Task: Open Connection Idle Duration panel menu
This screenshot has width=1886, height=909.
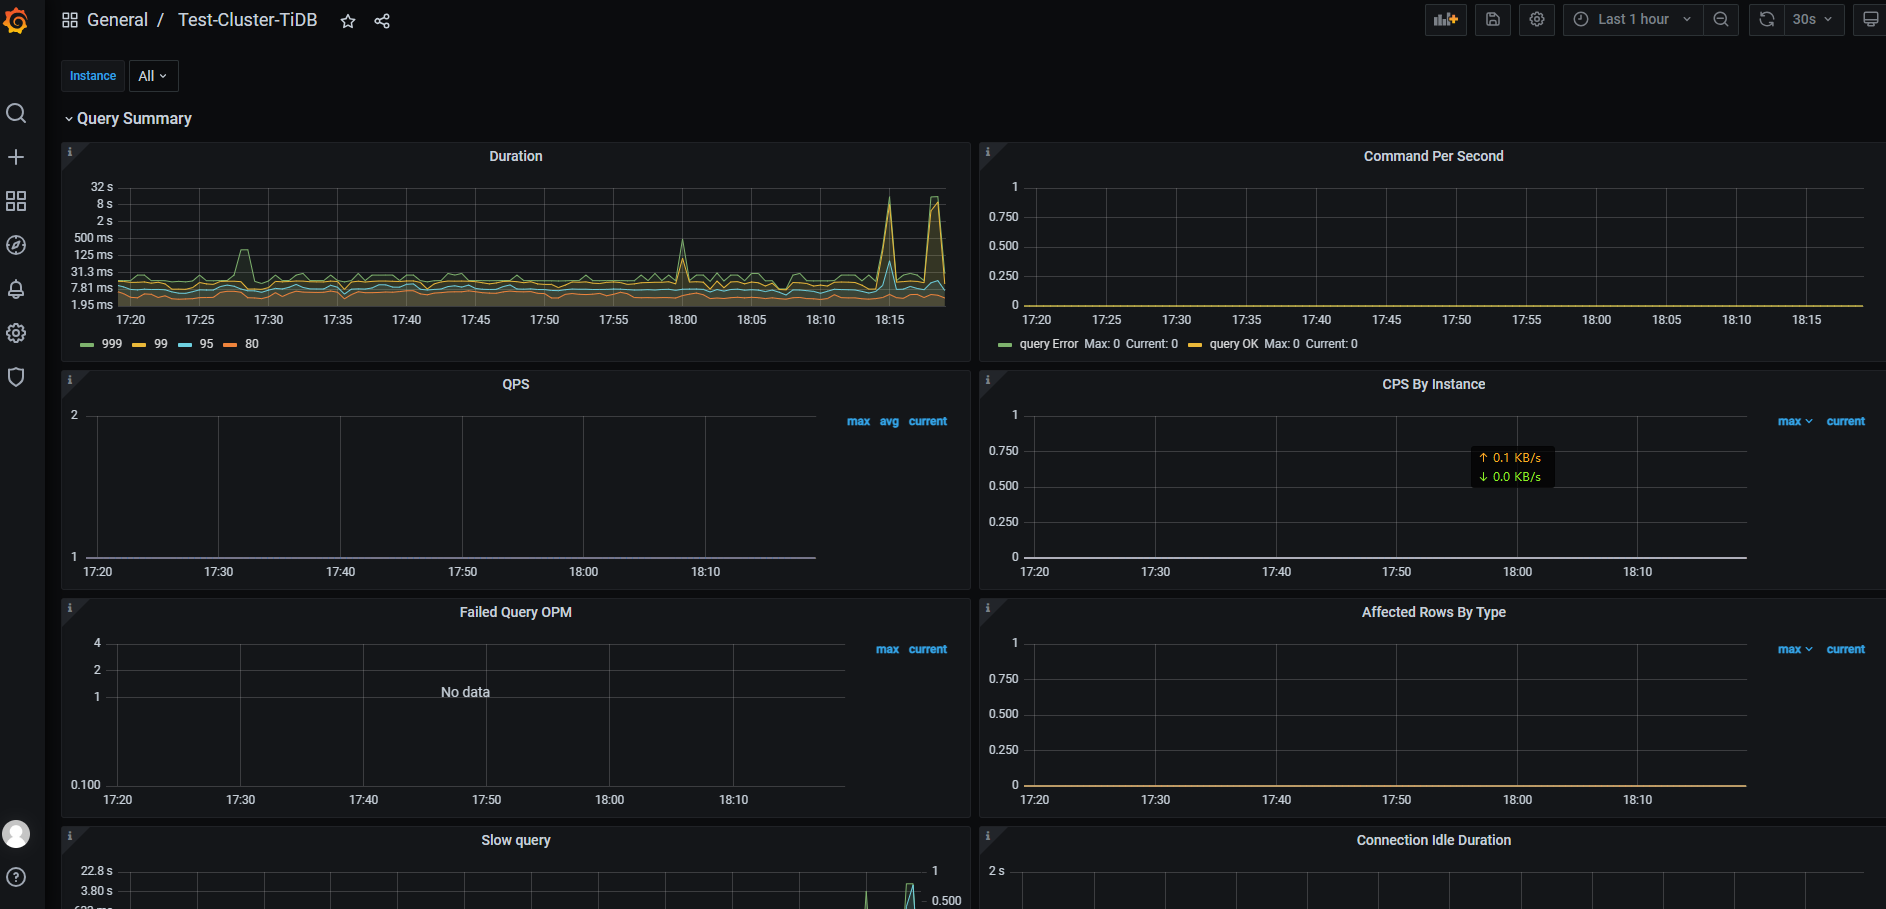Action: 1433,840
